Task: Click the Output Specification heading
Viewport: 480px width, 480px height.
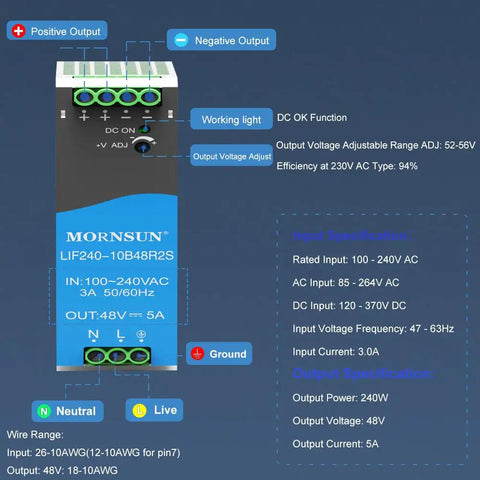Action: pyautogui.click(x=364, y=373)
